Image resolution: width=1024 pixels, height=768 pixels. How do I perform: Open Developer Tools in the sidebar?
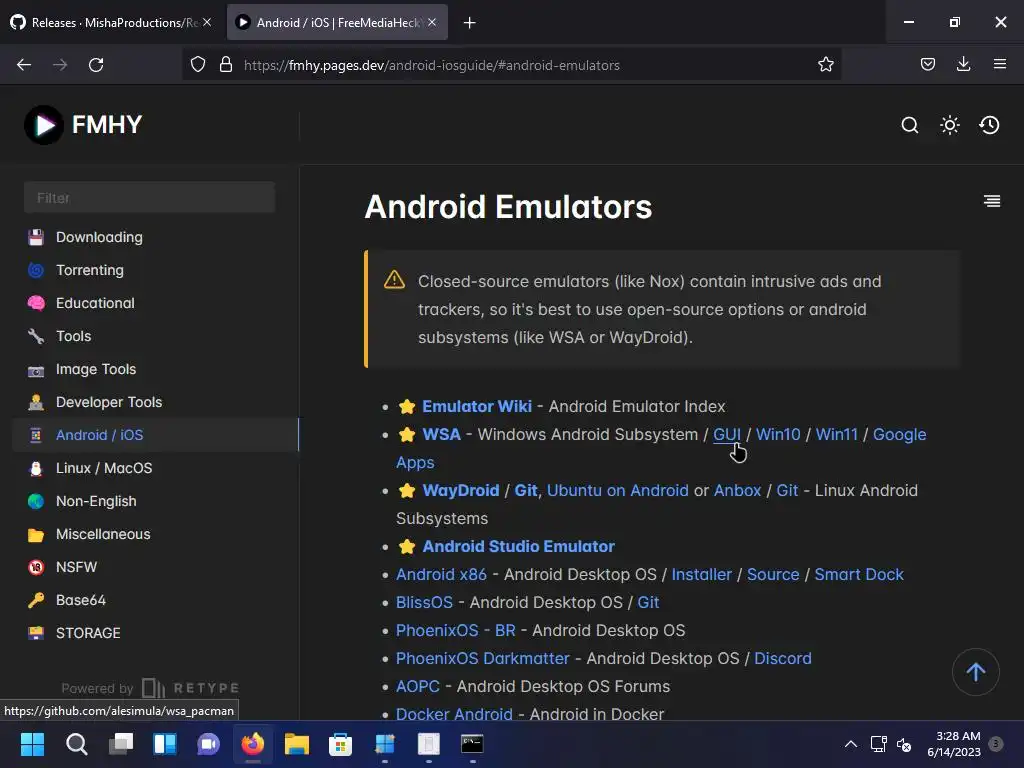[x=109, y=402]
